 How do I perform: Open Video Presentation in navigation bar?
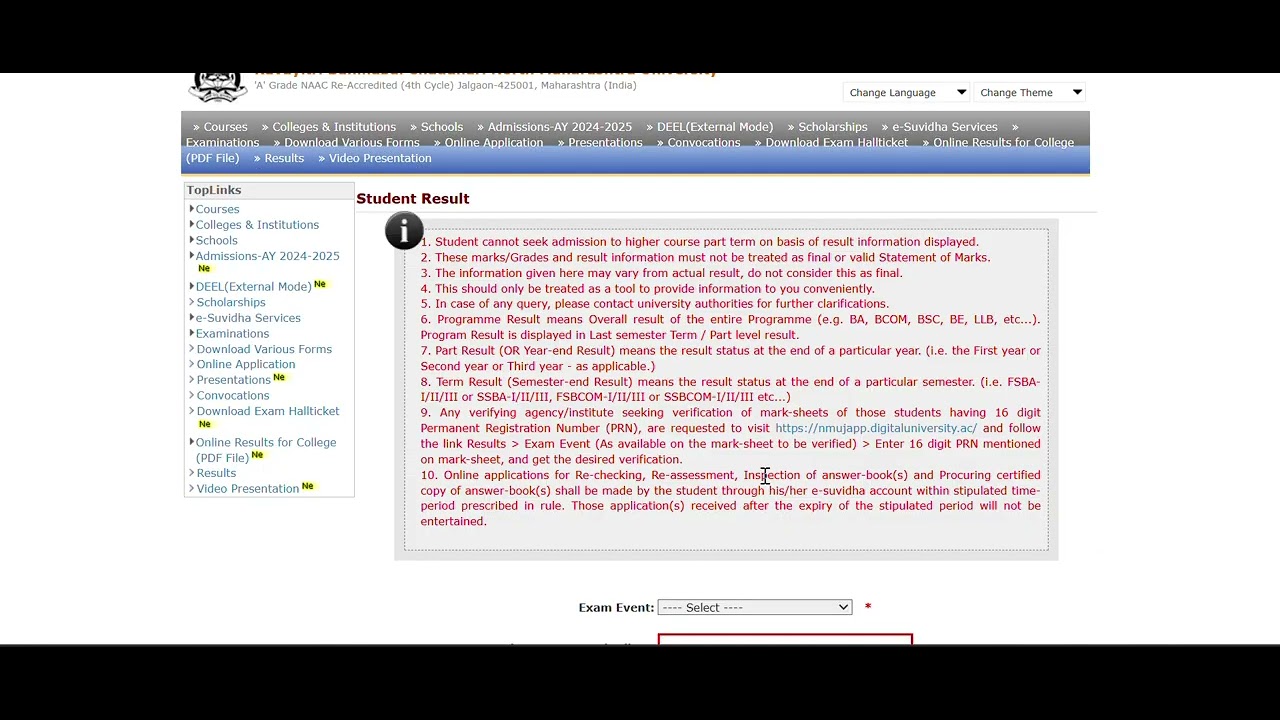380,158
